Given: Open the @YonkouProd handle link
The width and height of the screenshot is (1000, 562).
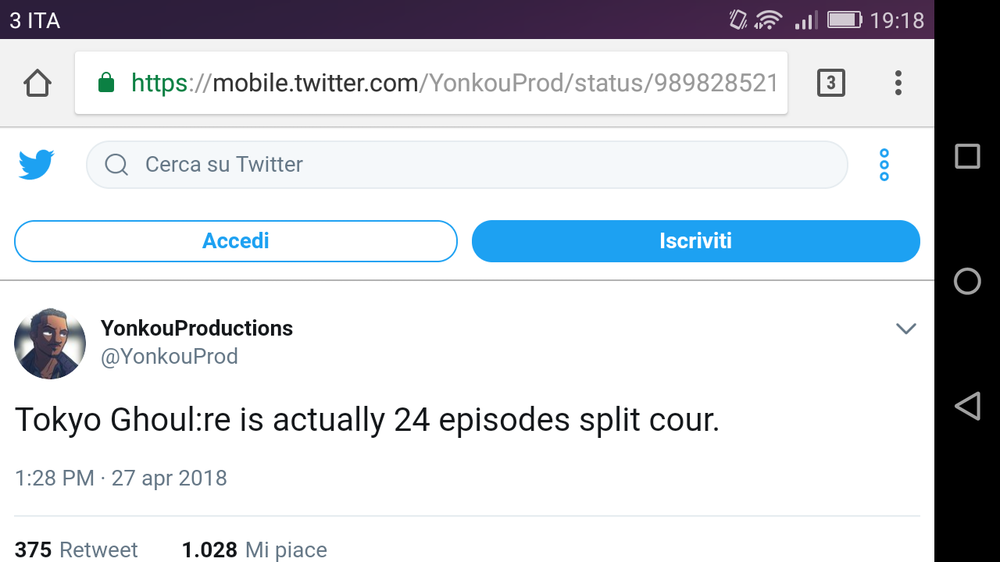Looking at the screenshot, I should (x=169, y=357).
